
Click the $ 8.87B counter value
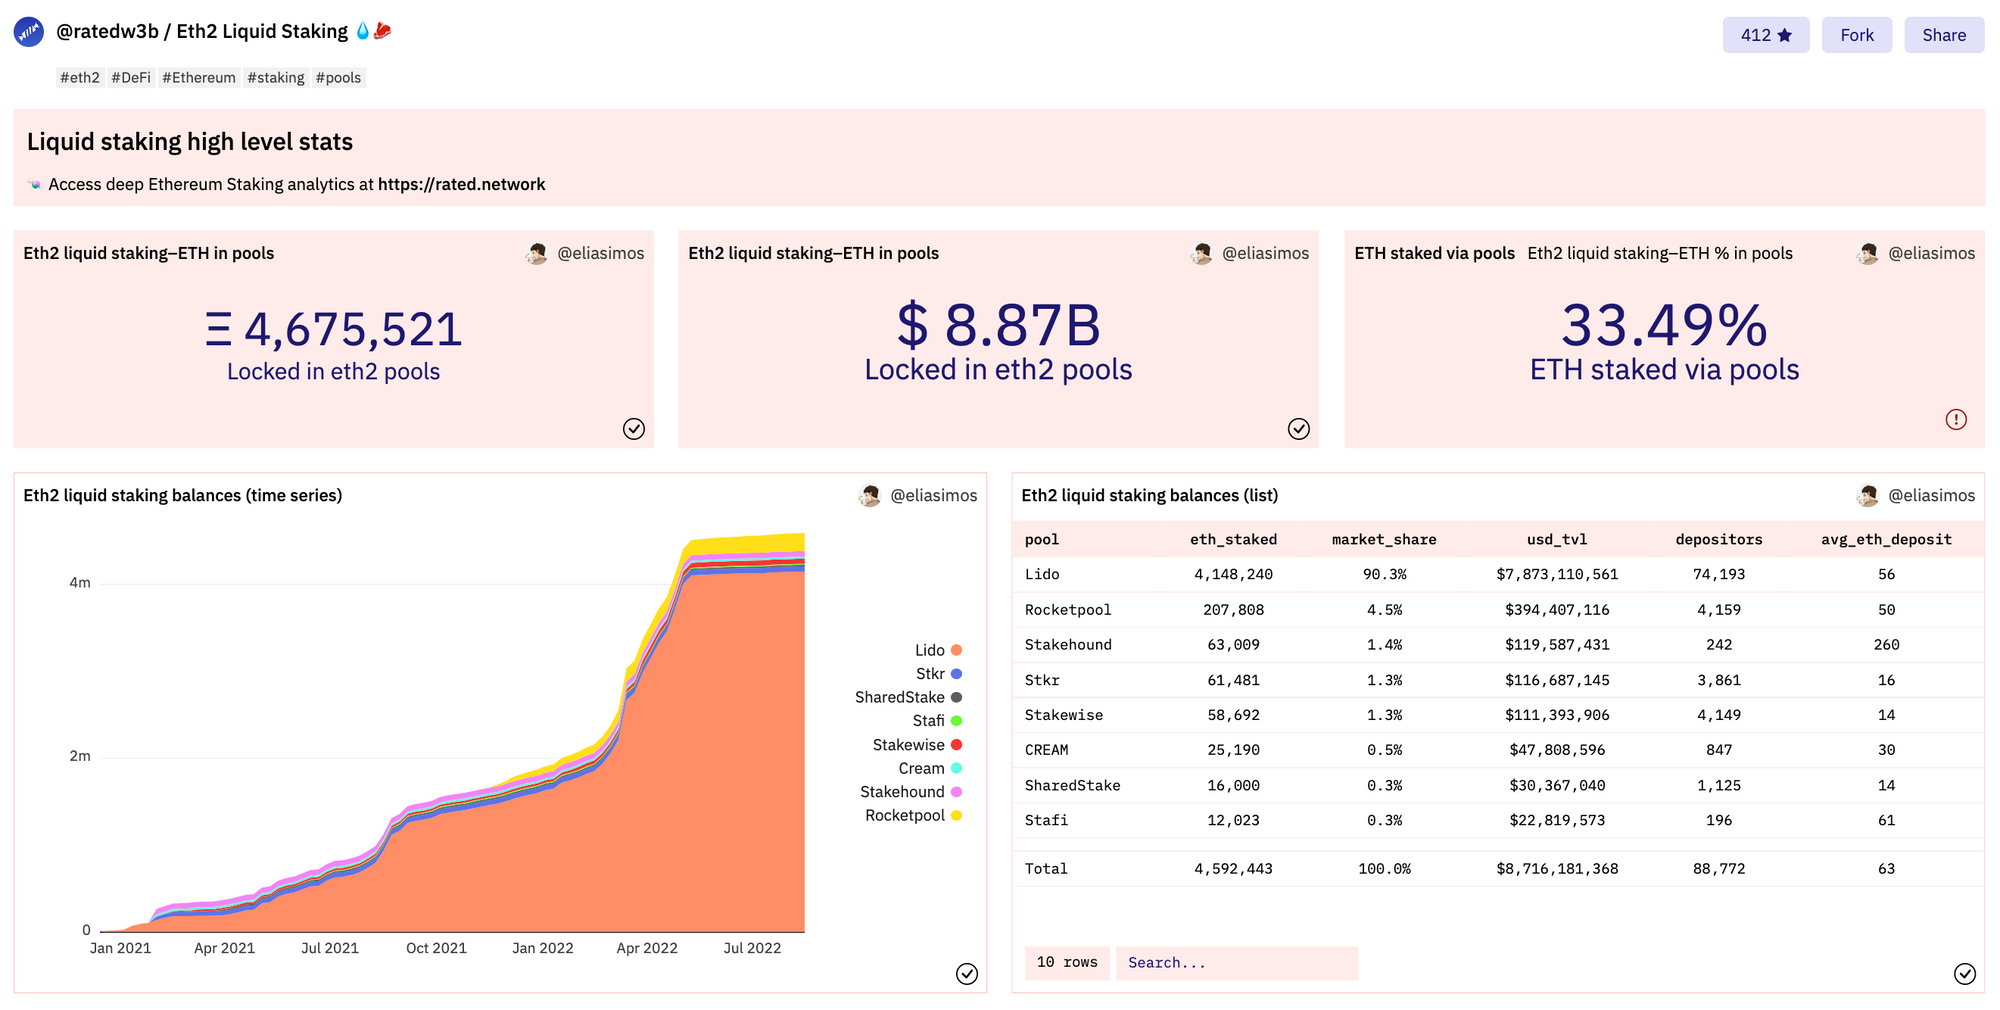998,326
